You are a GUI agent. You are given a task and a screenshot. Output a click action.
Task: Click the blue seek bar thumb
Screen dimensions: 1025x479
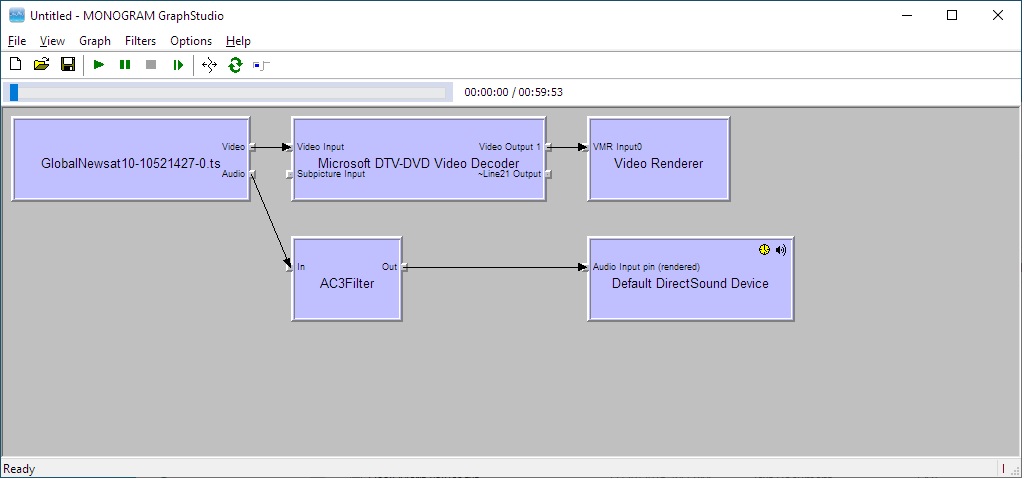click(x=14, y=92)
